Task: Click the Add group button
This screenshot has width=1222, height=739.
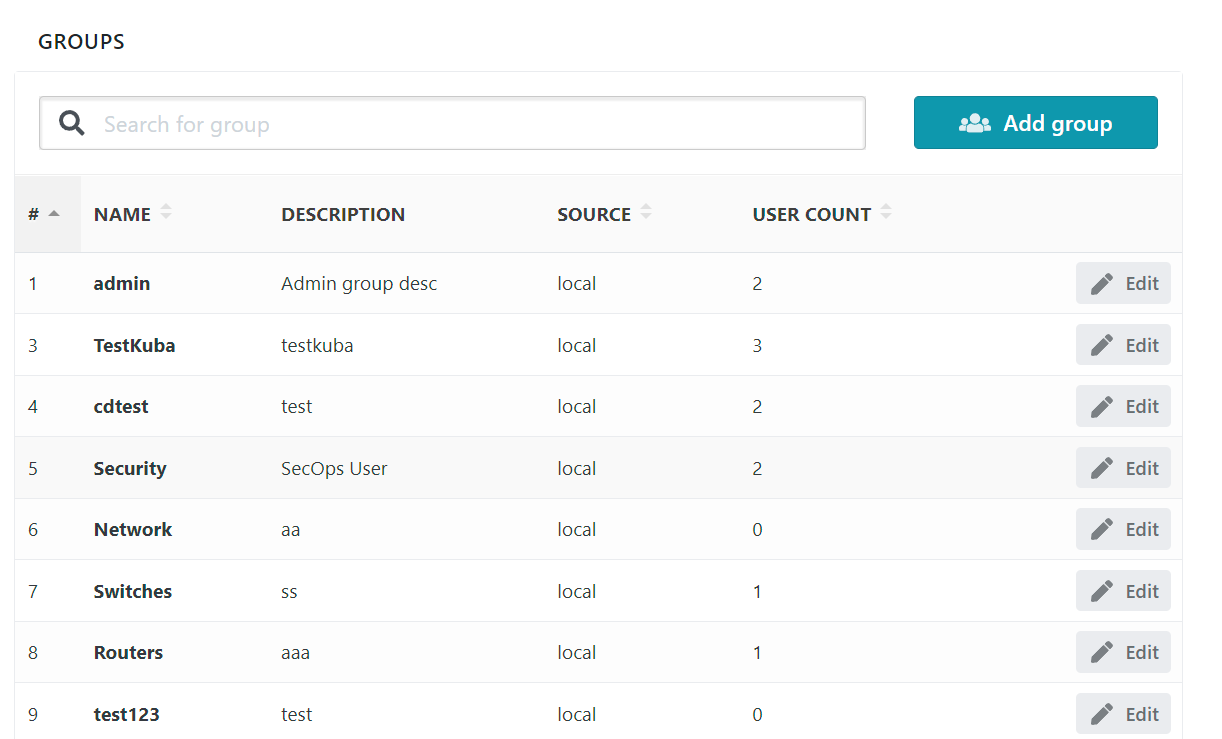Action: (1035, 122)
